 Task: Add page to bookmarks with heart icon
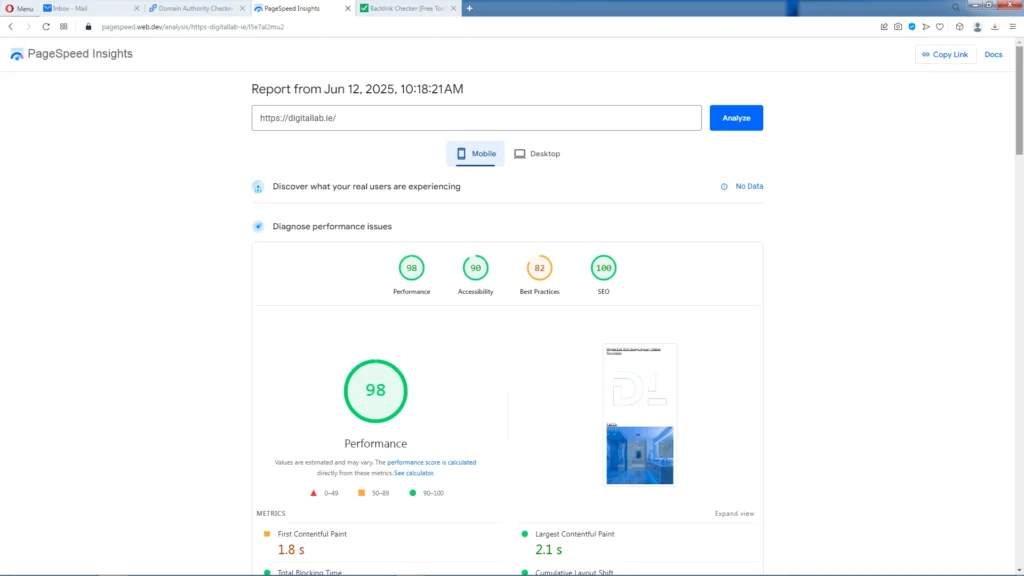tap(940, 27)
